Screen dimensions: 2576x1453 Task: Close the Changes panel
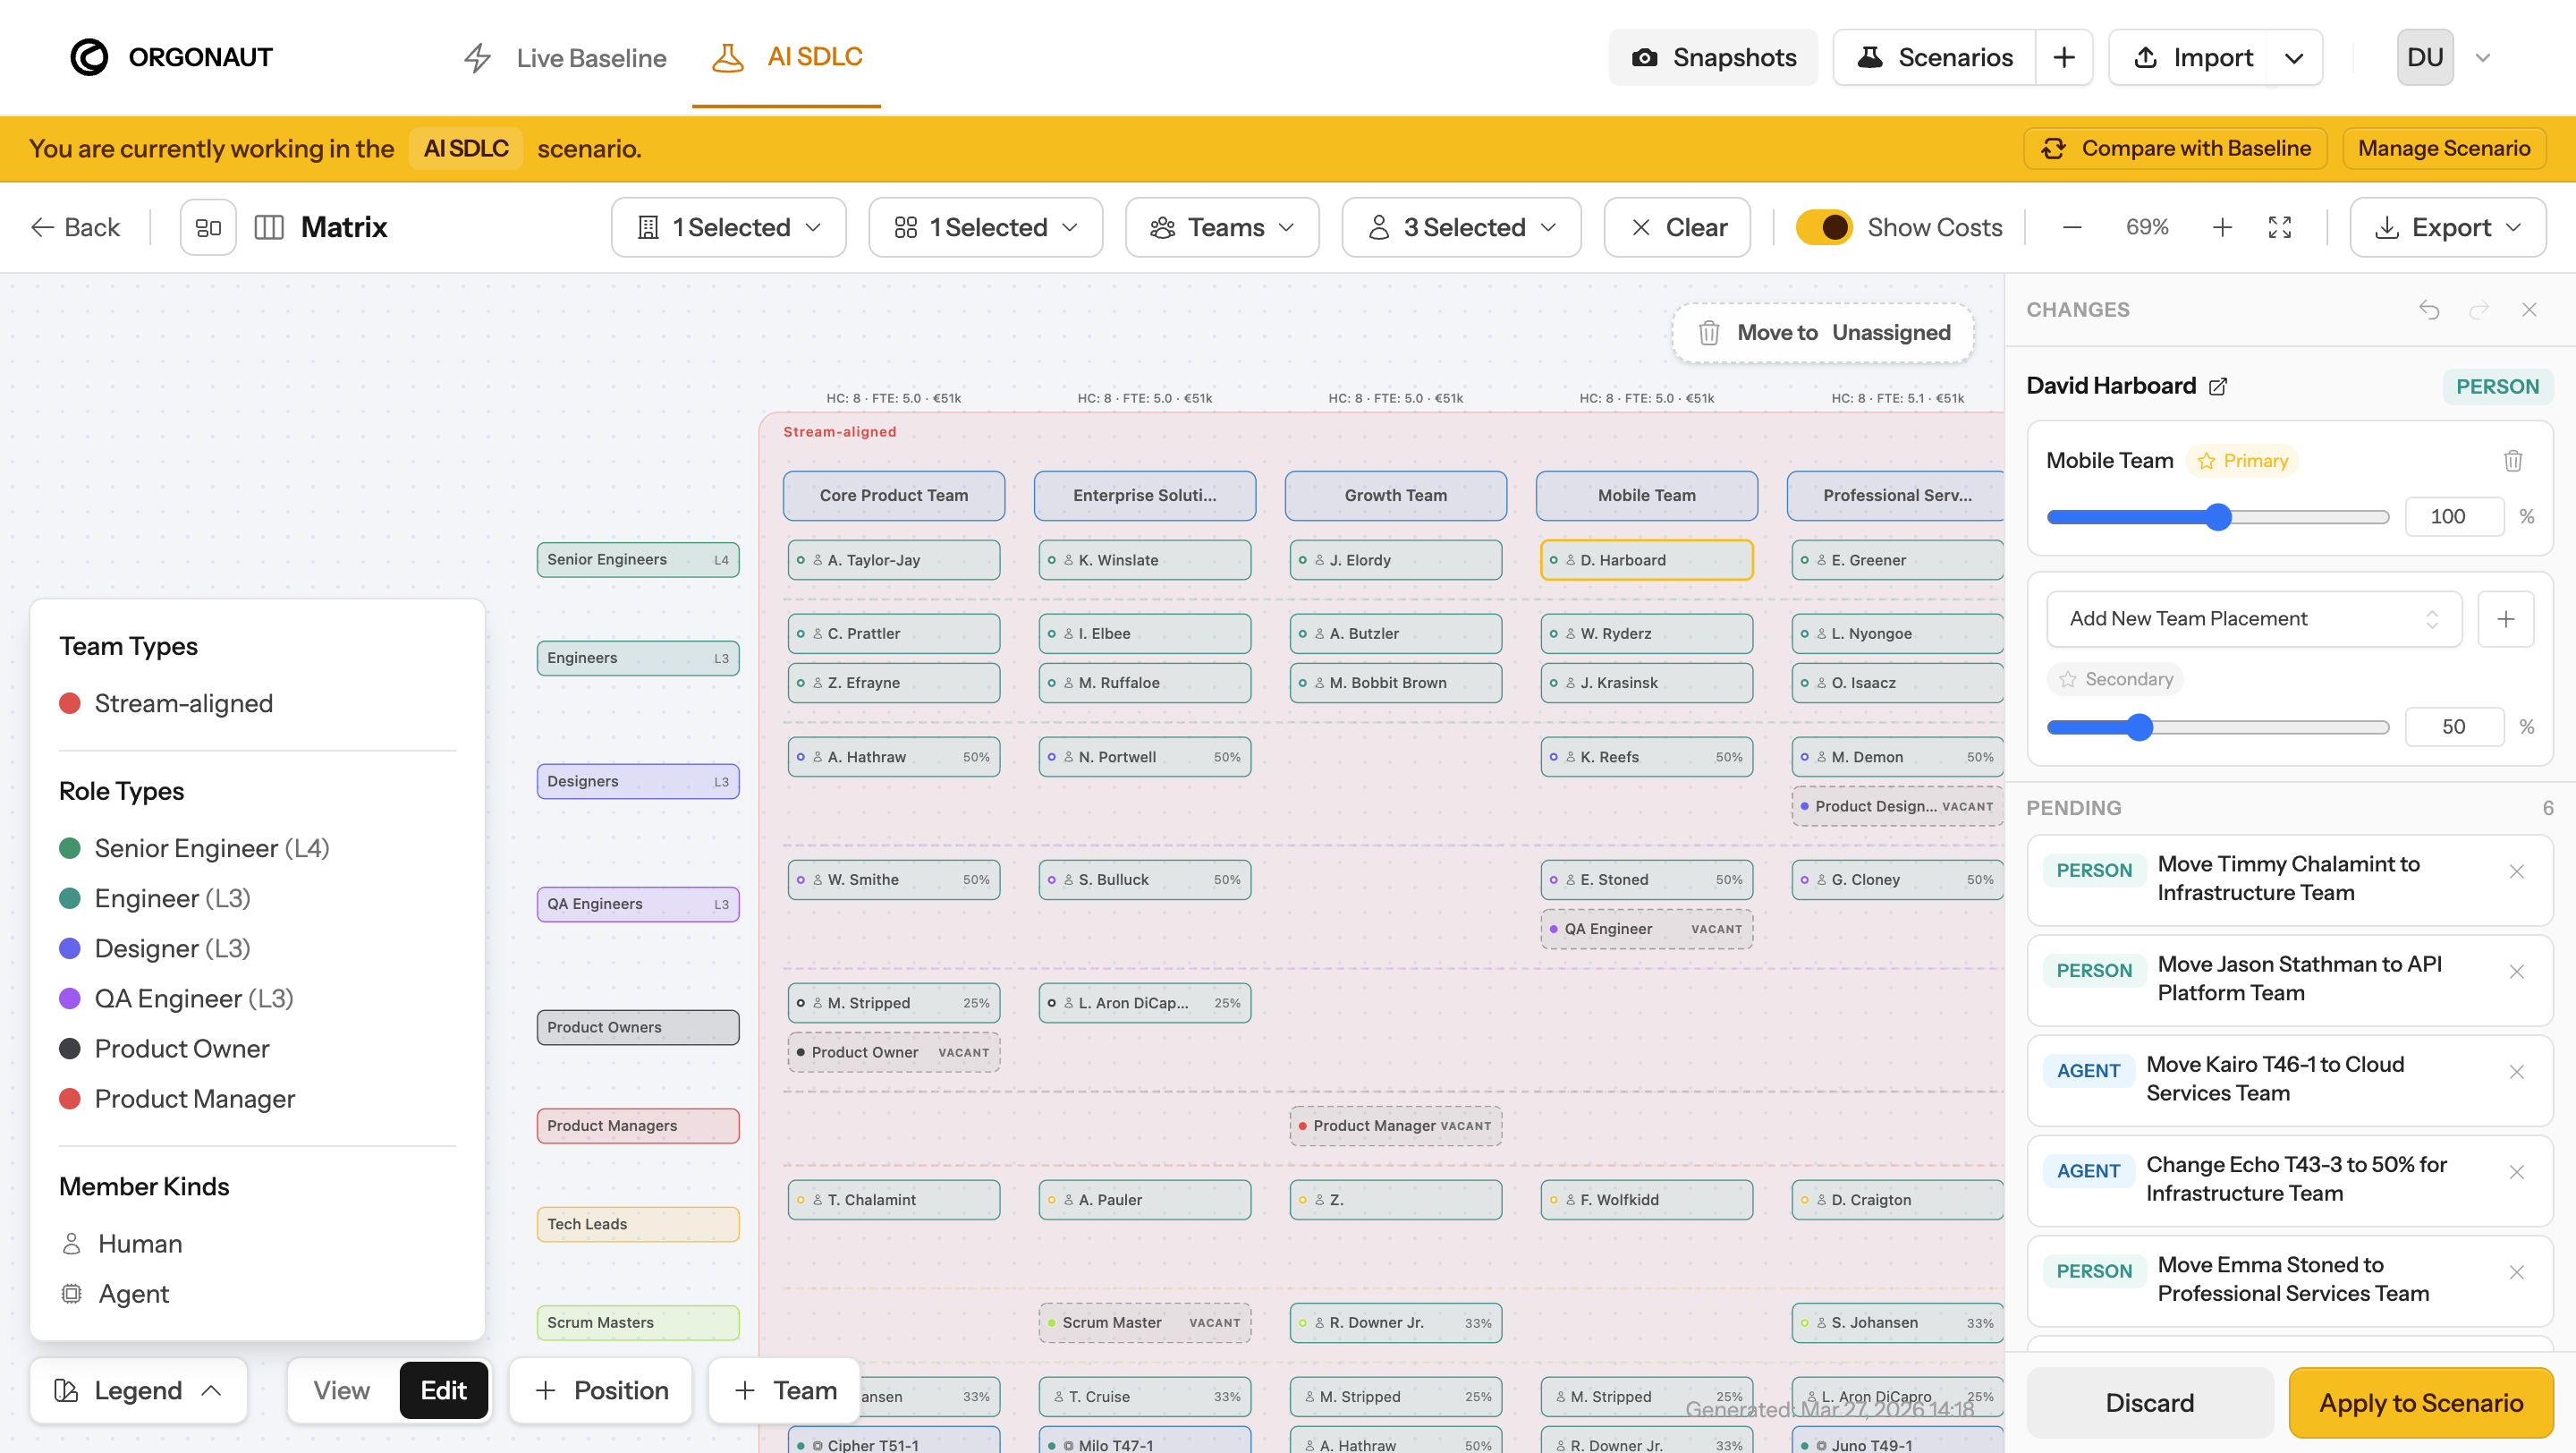2529,310
